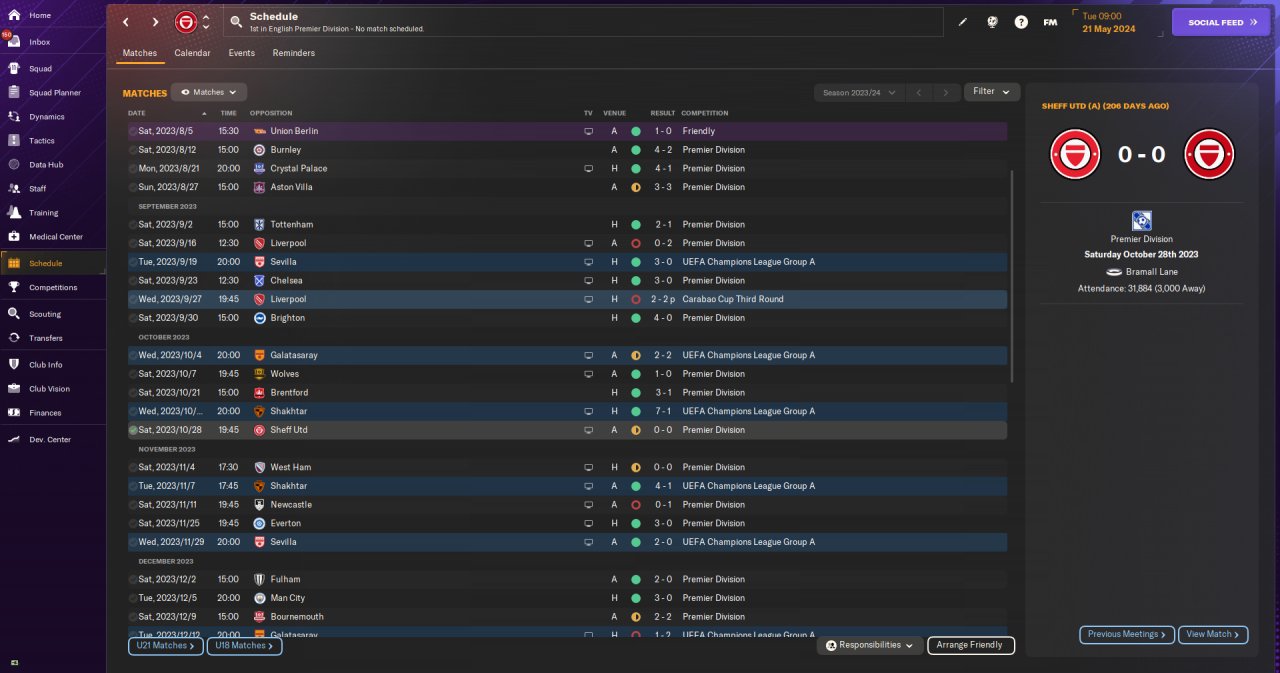Click the pencil edit icon
Image resolution: width=1280 pixels, height=673 pixels.
[x=963, y=22]
